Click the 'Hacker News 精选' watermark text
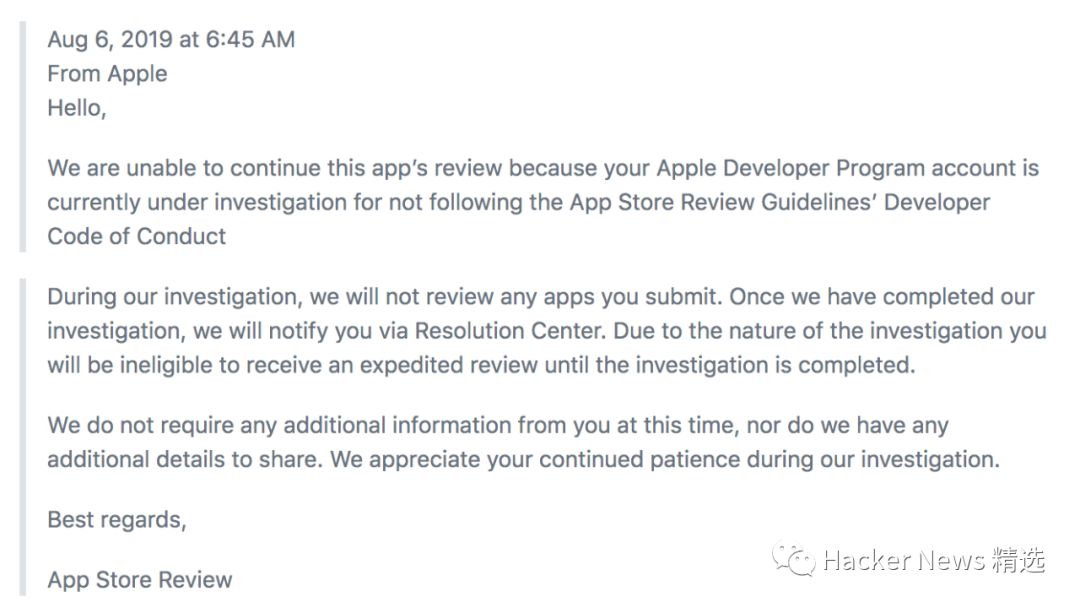Screen dimensions: 1080x608 (934, 560)
